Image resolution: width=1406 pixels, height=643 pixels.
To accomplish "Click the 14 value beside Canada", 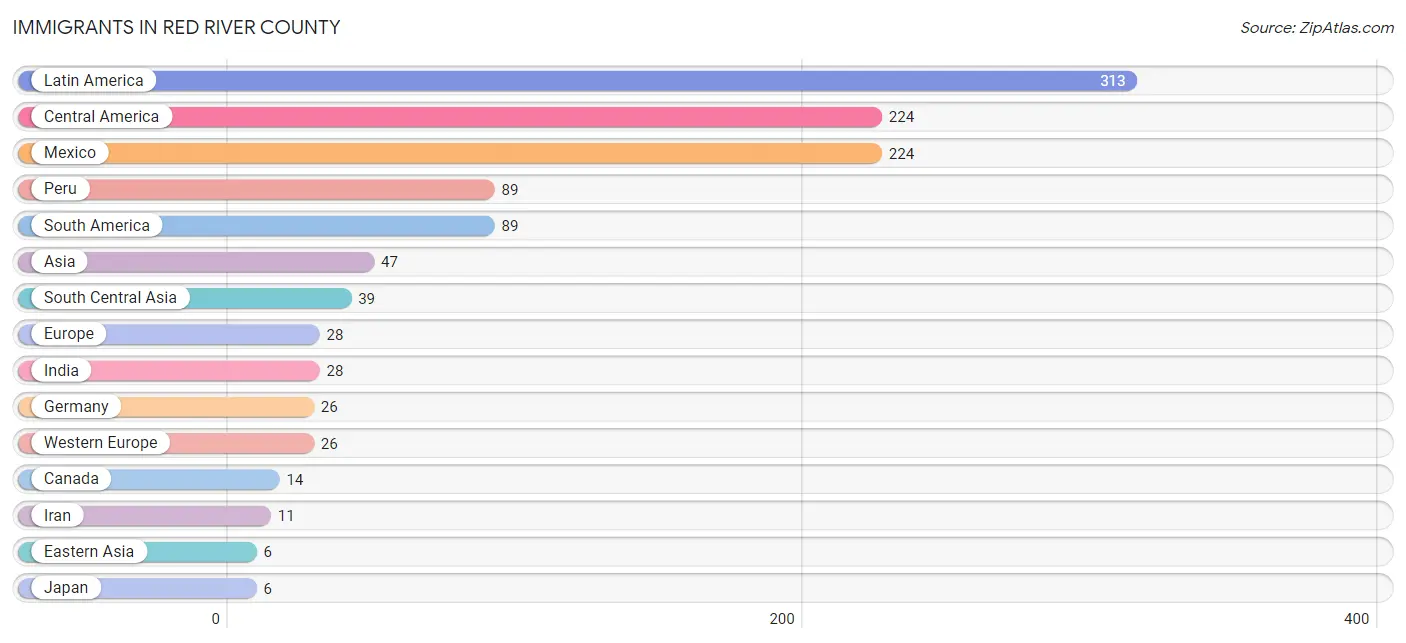I will [295, 480].
